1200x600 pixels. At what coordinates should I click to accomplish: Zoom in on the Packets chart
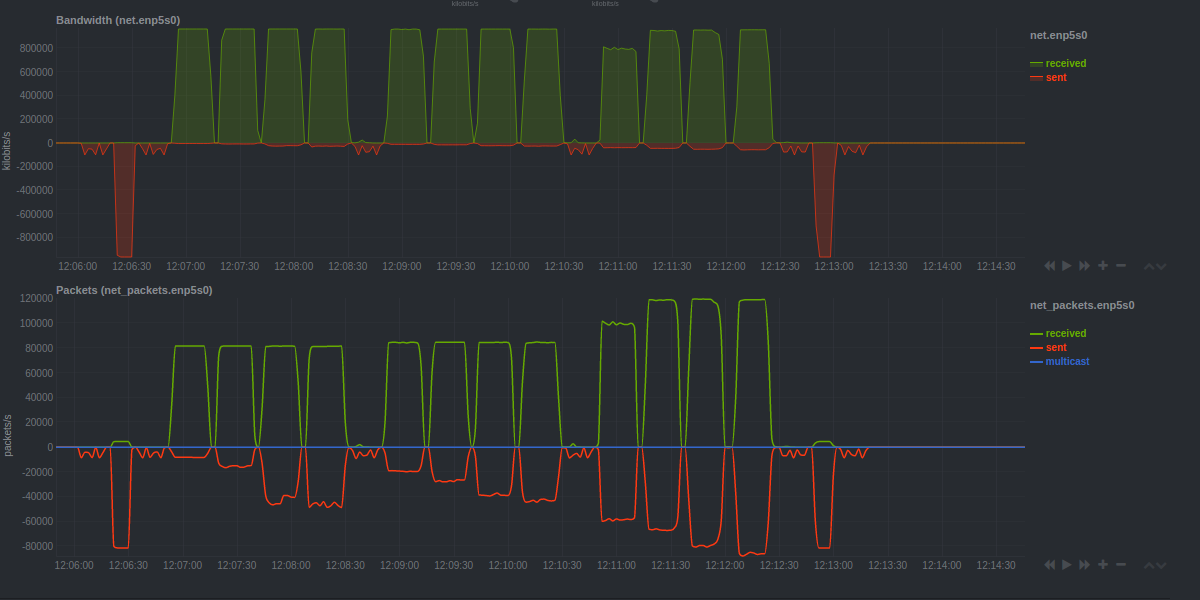(1103, 565)
